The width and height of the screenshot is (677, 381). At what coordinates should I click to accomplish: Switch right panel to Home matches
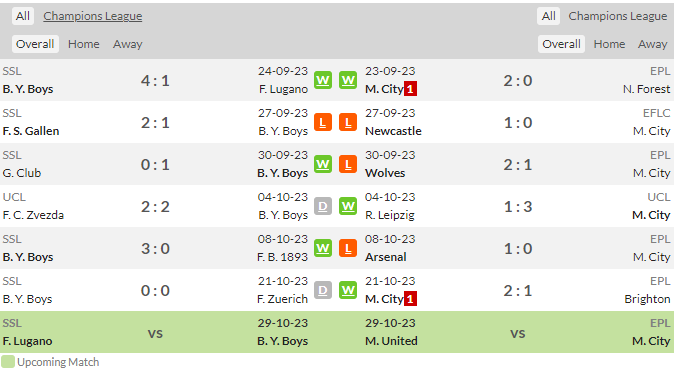click(x=609, y=44)
